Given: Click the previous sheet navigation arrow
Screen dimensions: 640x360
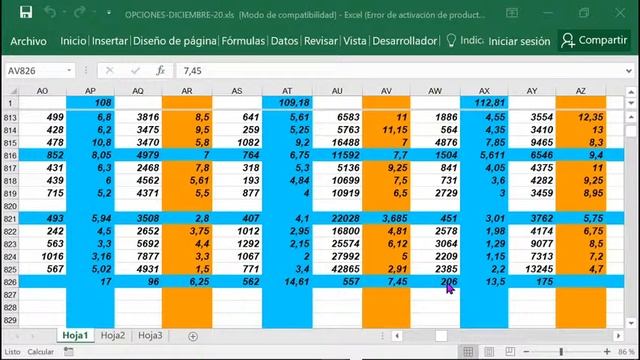Looking at the screenshot, I should (17, 336).
